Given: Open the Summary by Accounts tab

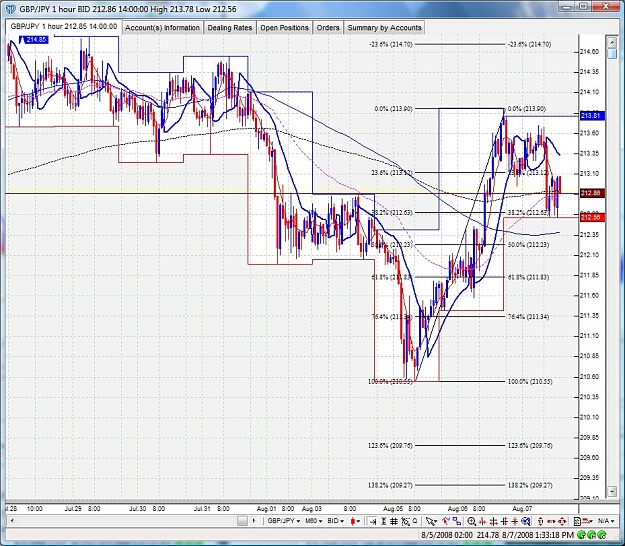Looking at the screenshot, I should point(384,28).
